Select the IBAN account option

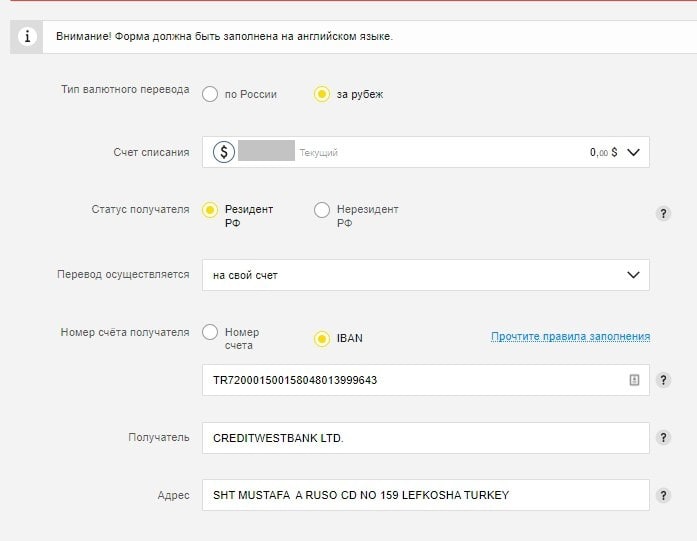(x=322, y=338)
